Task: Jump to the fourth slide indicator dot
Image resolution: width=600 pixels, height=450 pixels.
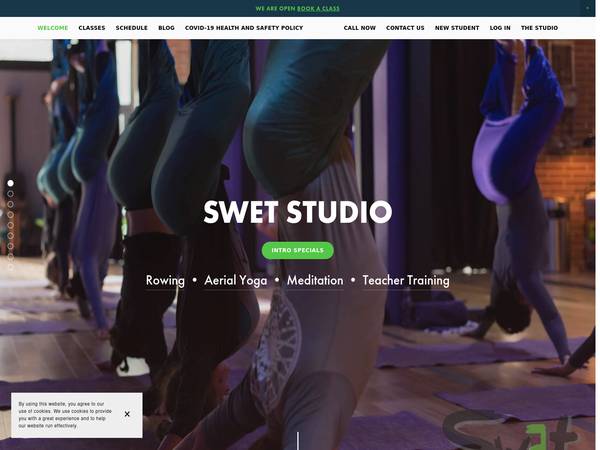Action: pyautogui.click(x=10, y=215)
